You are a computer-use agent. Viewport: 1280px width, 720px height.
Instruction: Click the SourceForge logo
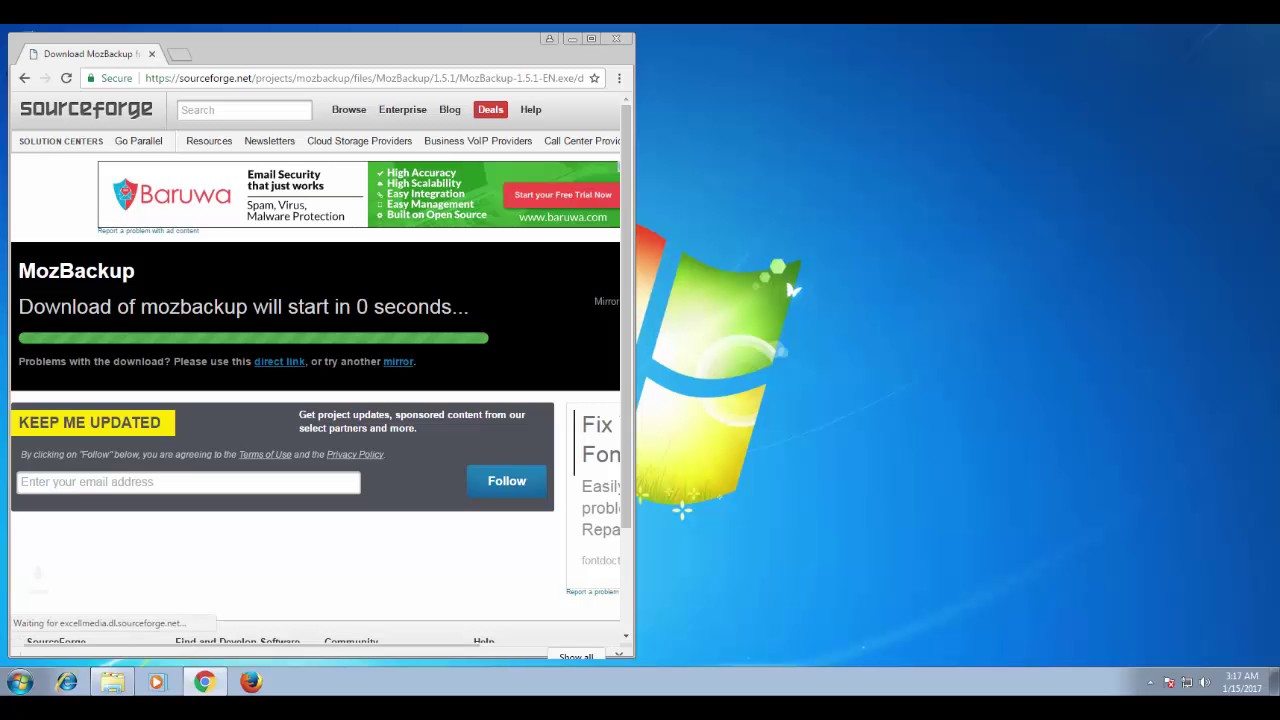87,109
